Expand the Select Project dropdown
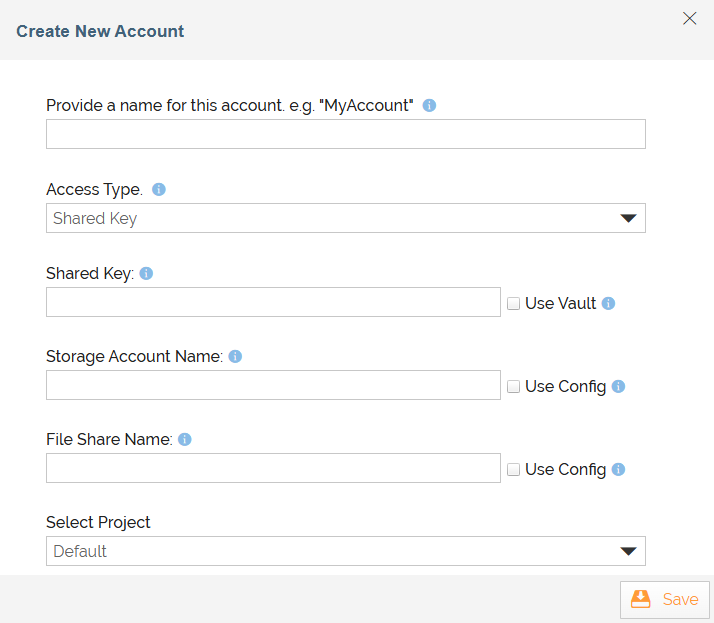Image resolution: width=714 pixels, height=623 pixels. 345,551
